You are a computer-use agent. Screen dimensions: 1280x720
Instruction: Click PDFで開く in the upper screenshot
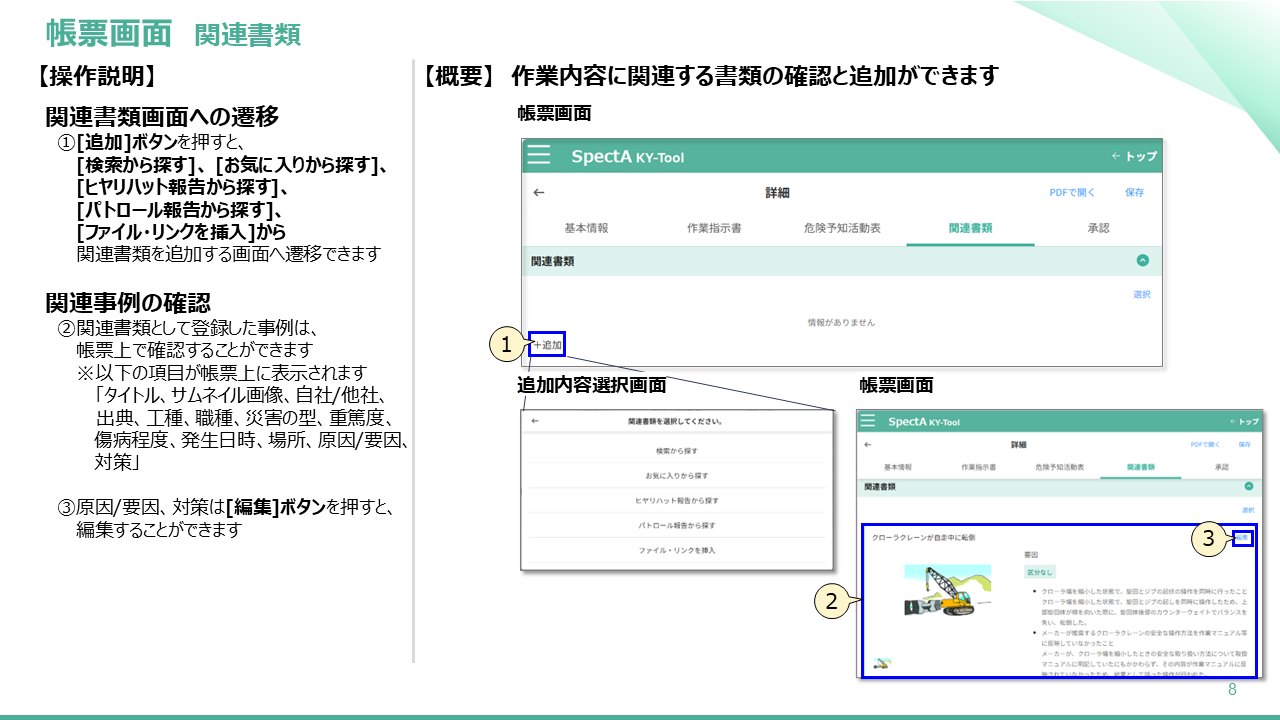(x=1072, y=192)
